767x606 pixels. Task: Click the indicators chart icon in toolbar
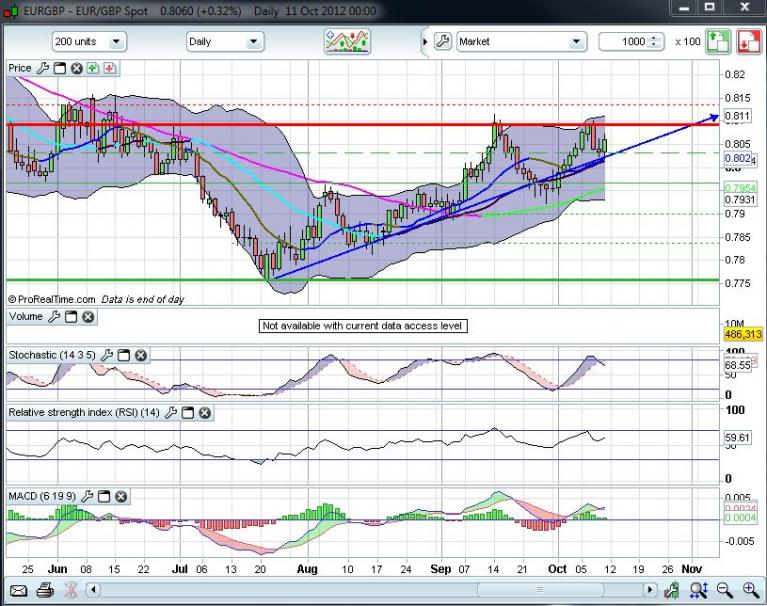(x=346, y=42)
